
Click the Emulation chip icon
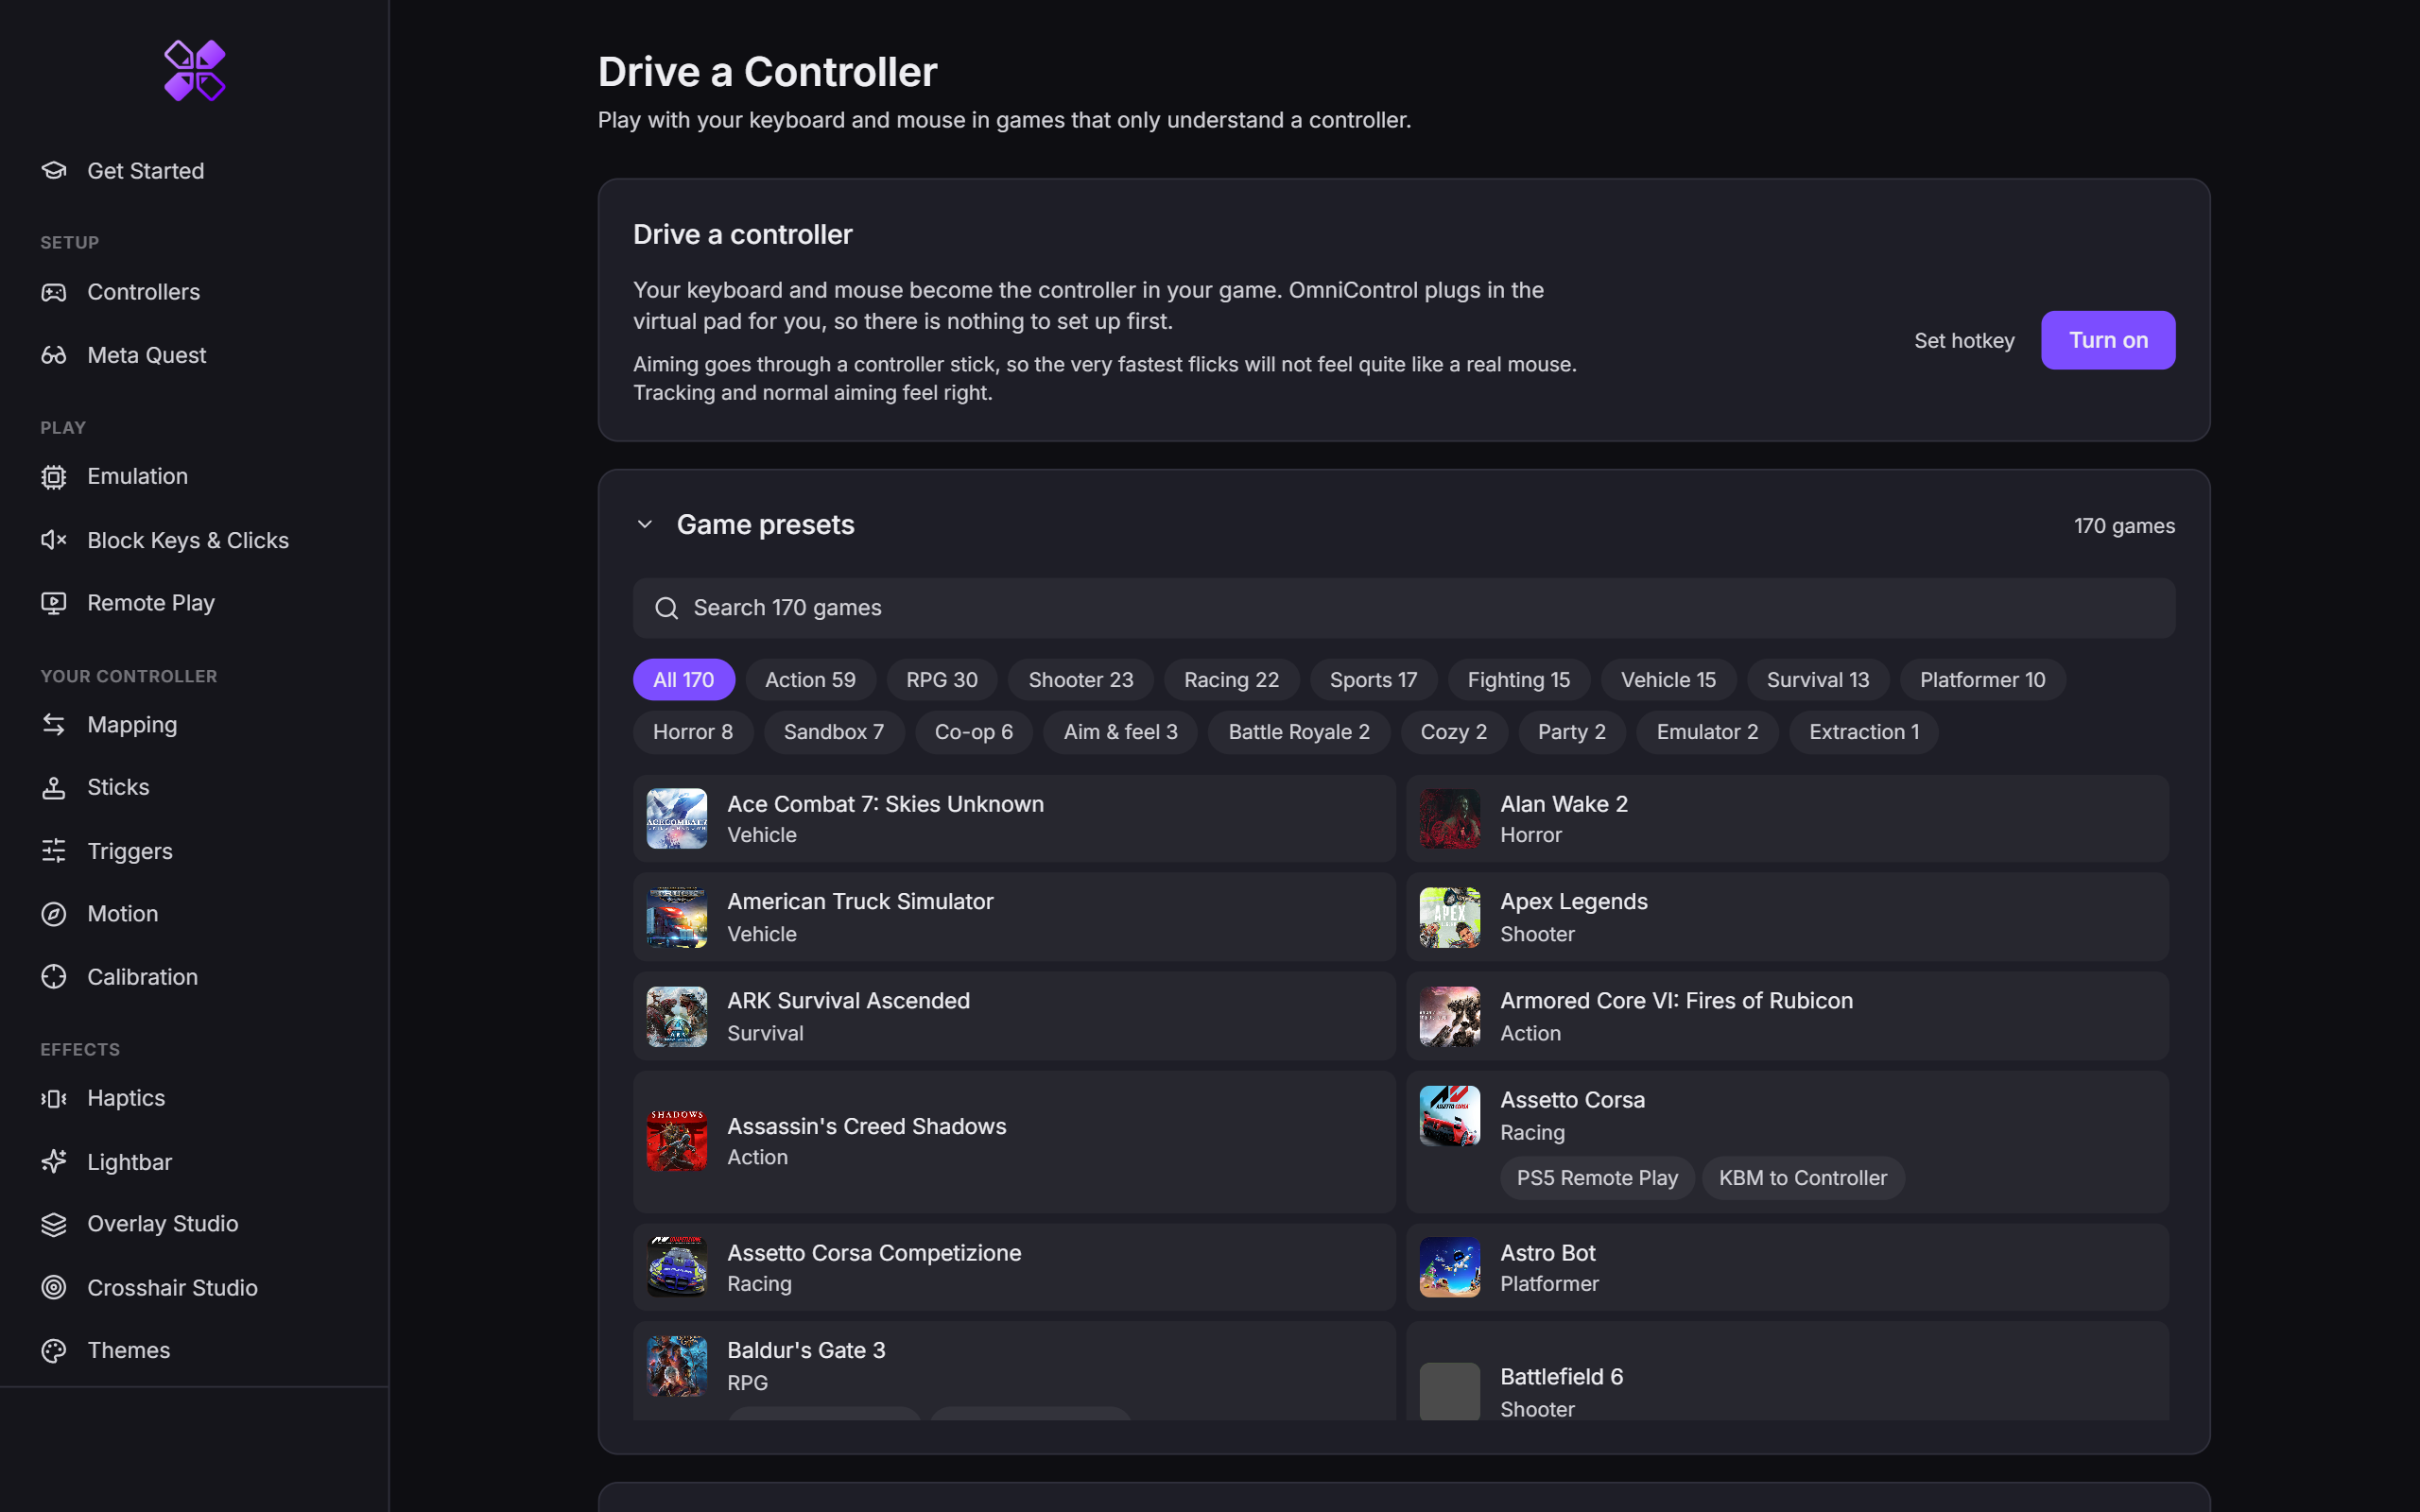pyautogui.click(x=54, y=477)
